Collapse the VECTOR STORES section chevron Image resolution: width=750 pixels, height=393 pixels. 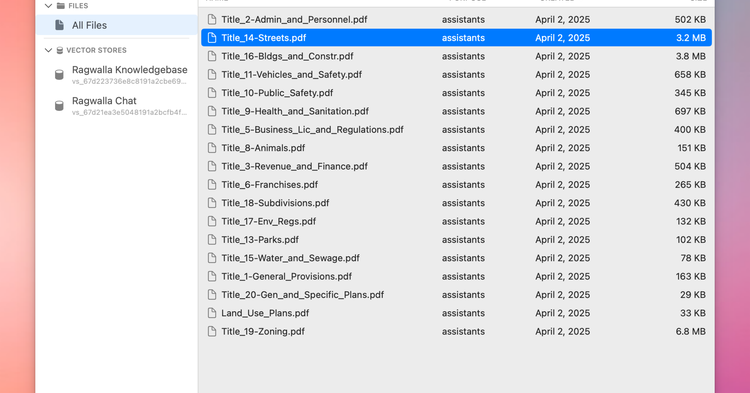tap(48, 50)
